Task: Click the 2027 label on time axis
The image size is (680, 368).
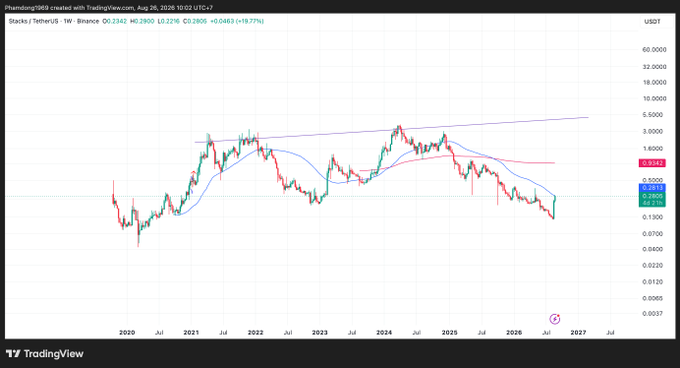Action: click(578, 332)
